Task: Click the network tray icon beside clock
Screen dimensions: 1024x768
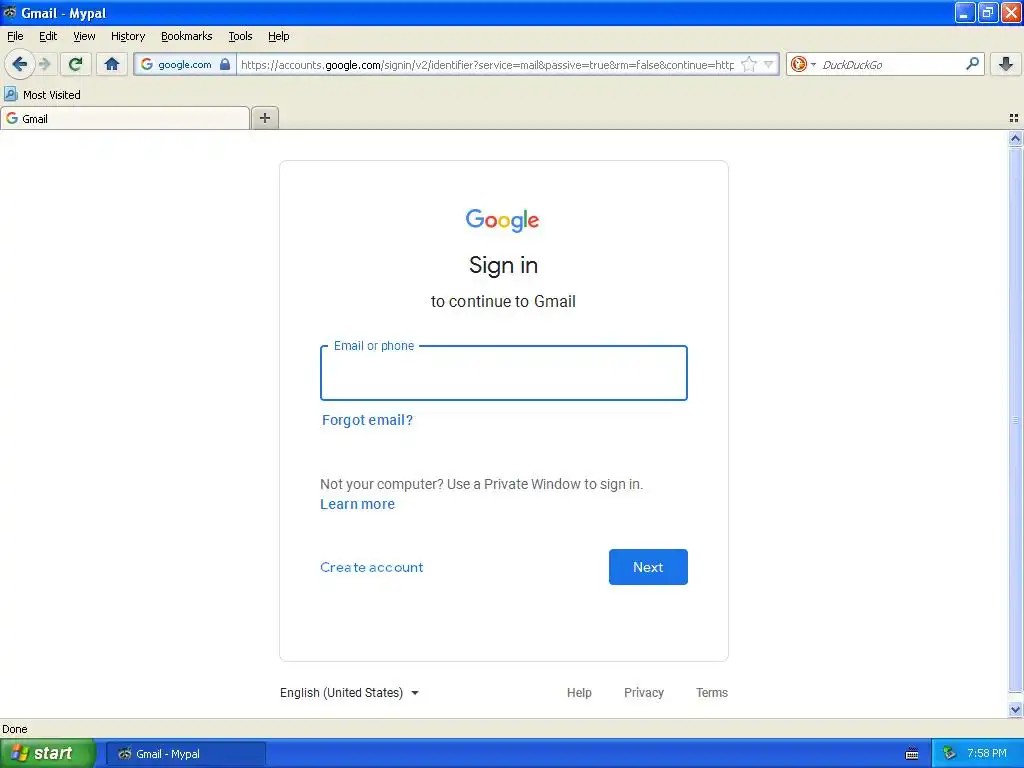Action: 949,754
